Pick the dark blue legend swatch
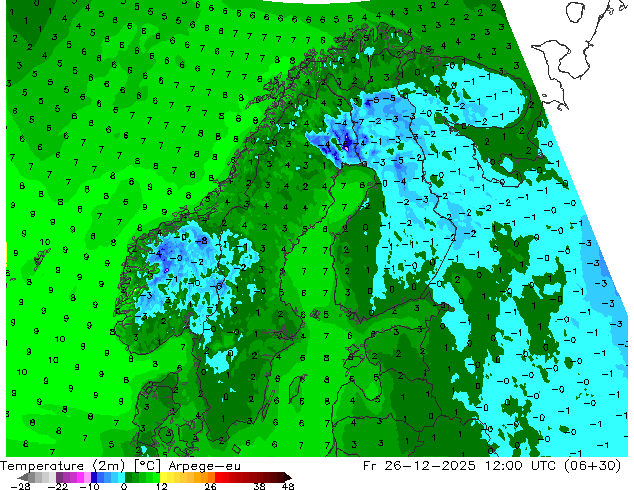 click(94, 477)
